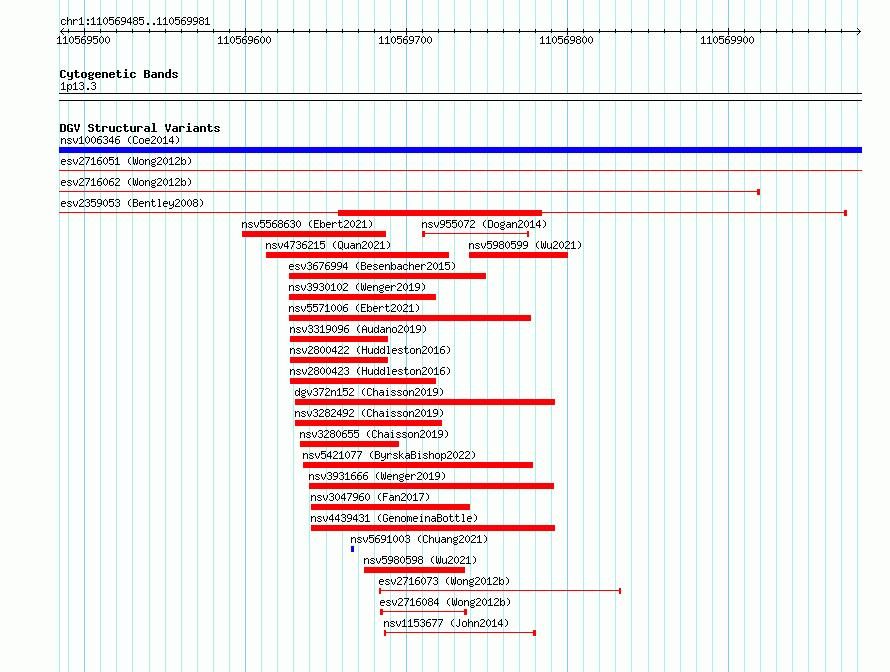Image resolution: width=890 pixels, height=672 pixels.
Task: Open nsv5980598 (Wu2021) label
Action: [420, 560]
